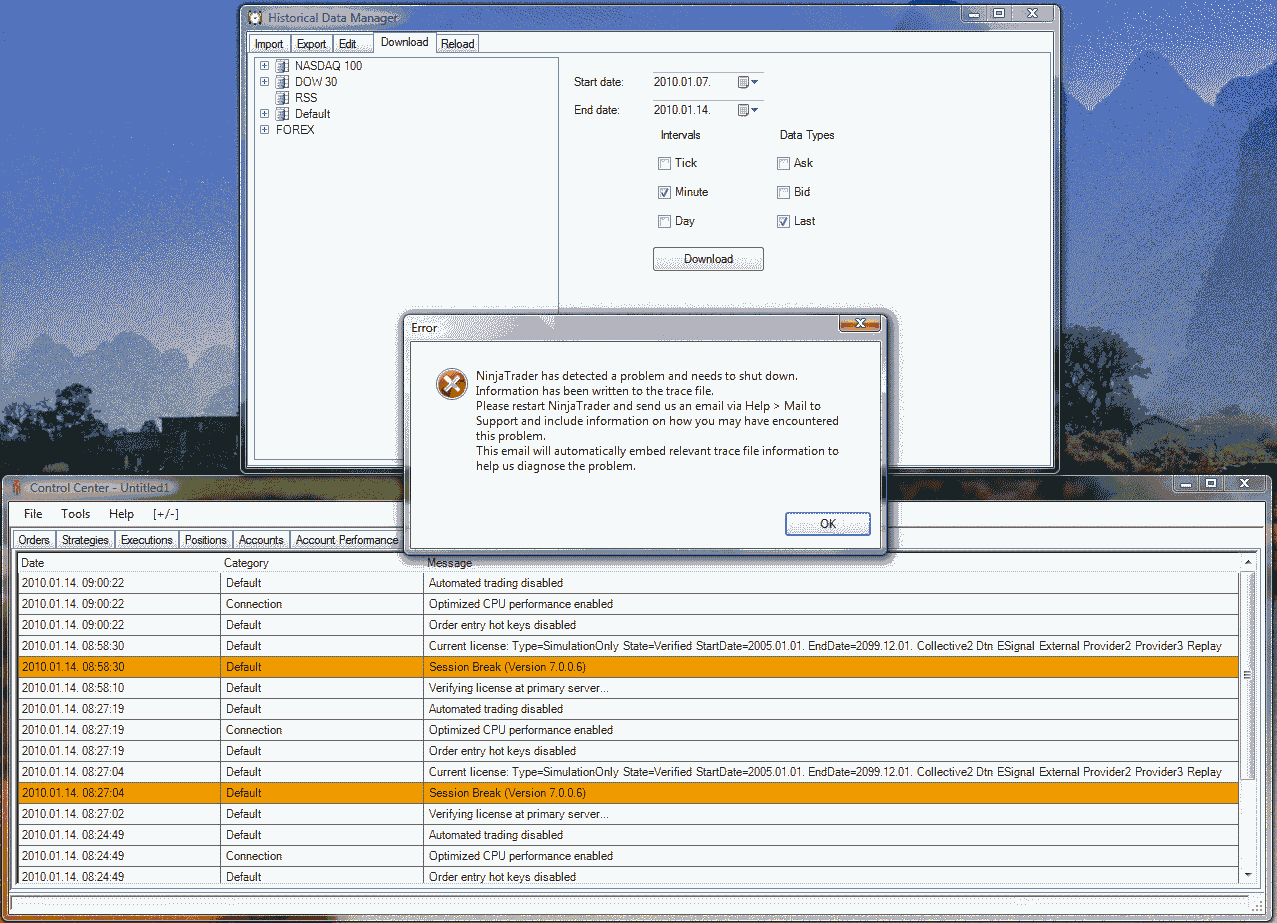Open the Accounts tab
Image resolution: width=1277 pixels, height=923 pixels.
coord(261,540)
